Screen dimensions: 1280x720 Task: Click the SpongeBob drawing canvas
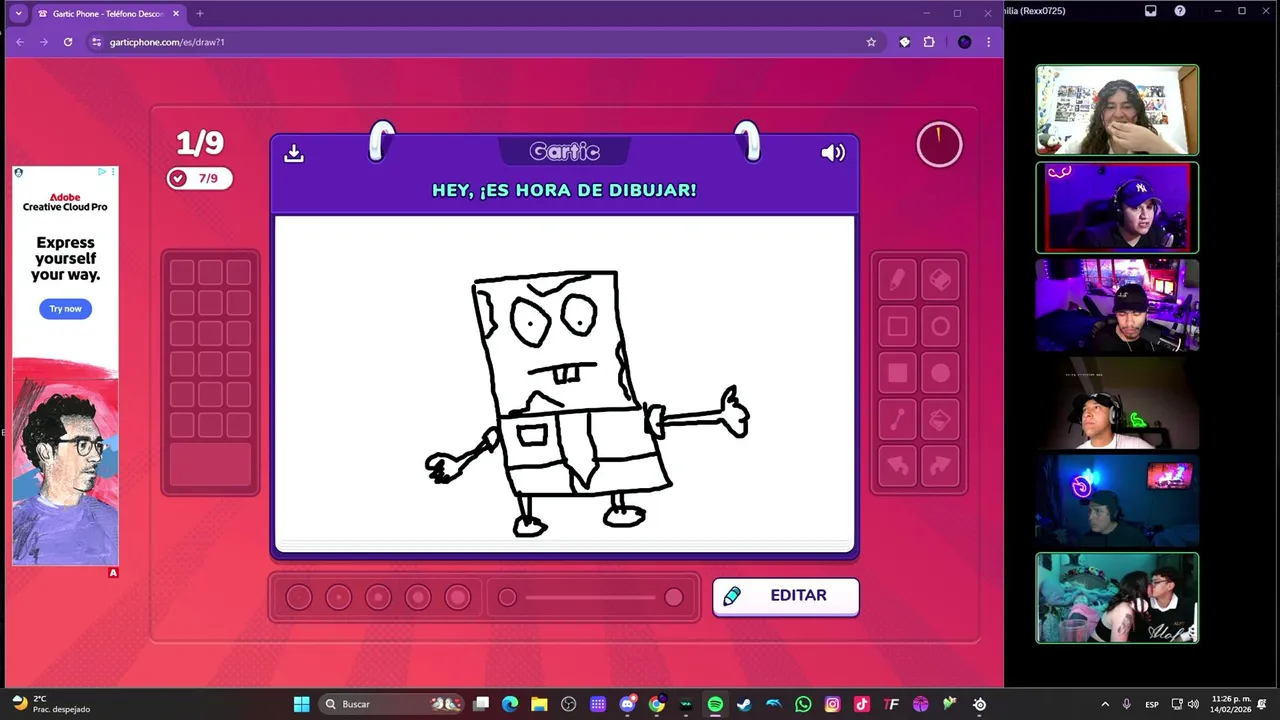[565, 382]
